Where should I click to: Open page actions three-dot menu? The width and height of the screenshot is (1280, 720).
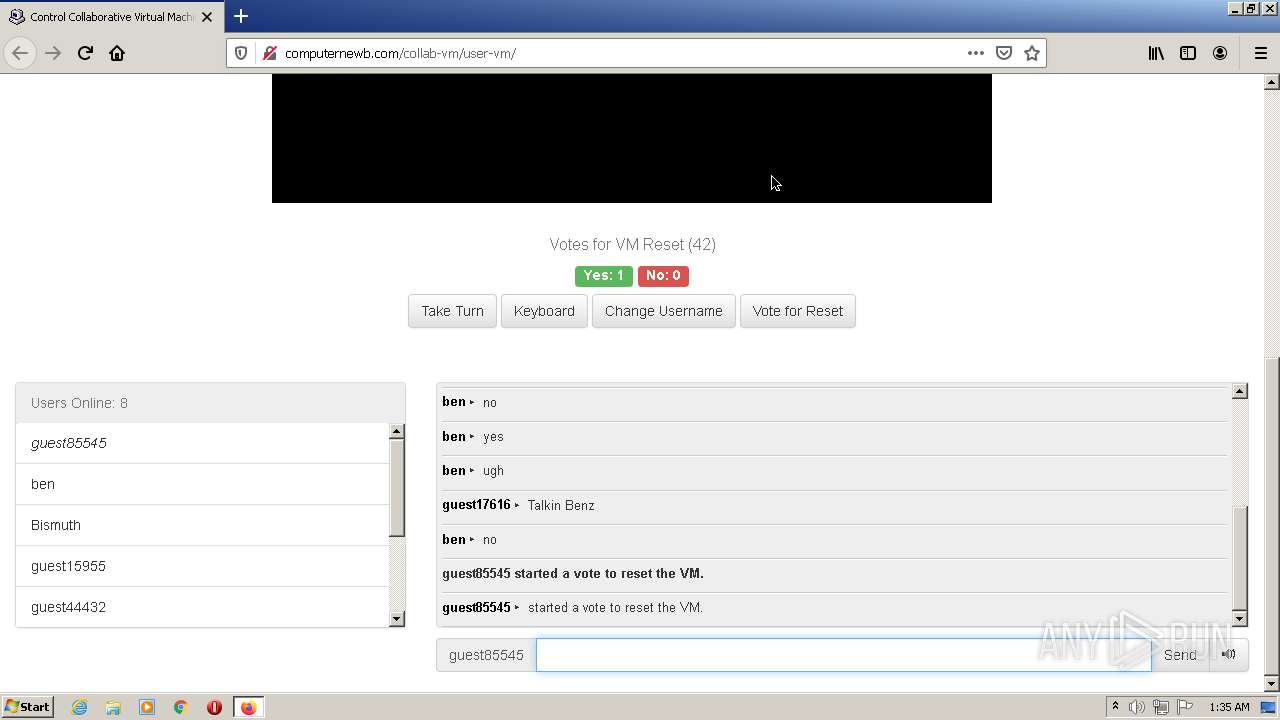(976, 53)
